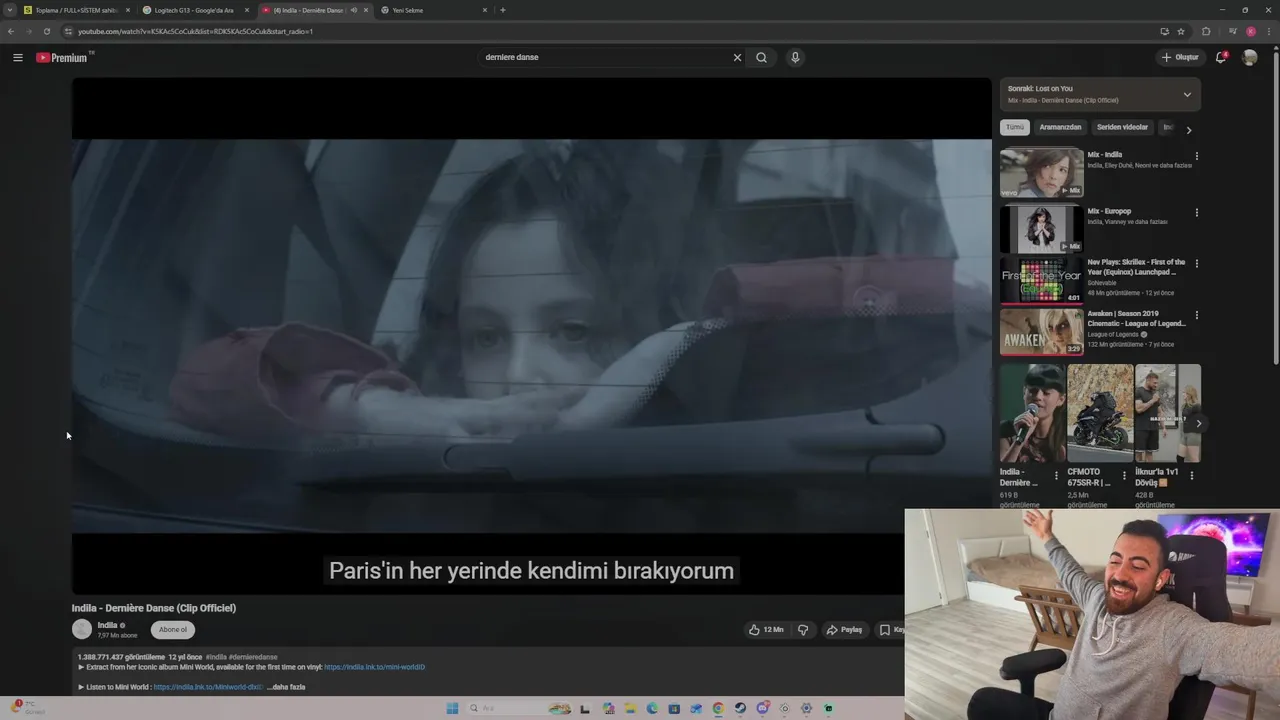Bookmark this page with the star icon
Viewport: 1280px width, 720px height.
coord(1181,31)
